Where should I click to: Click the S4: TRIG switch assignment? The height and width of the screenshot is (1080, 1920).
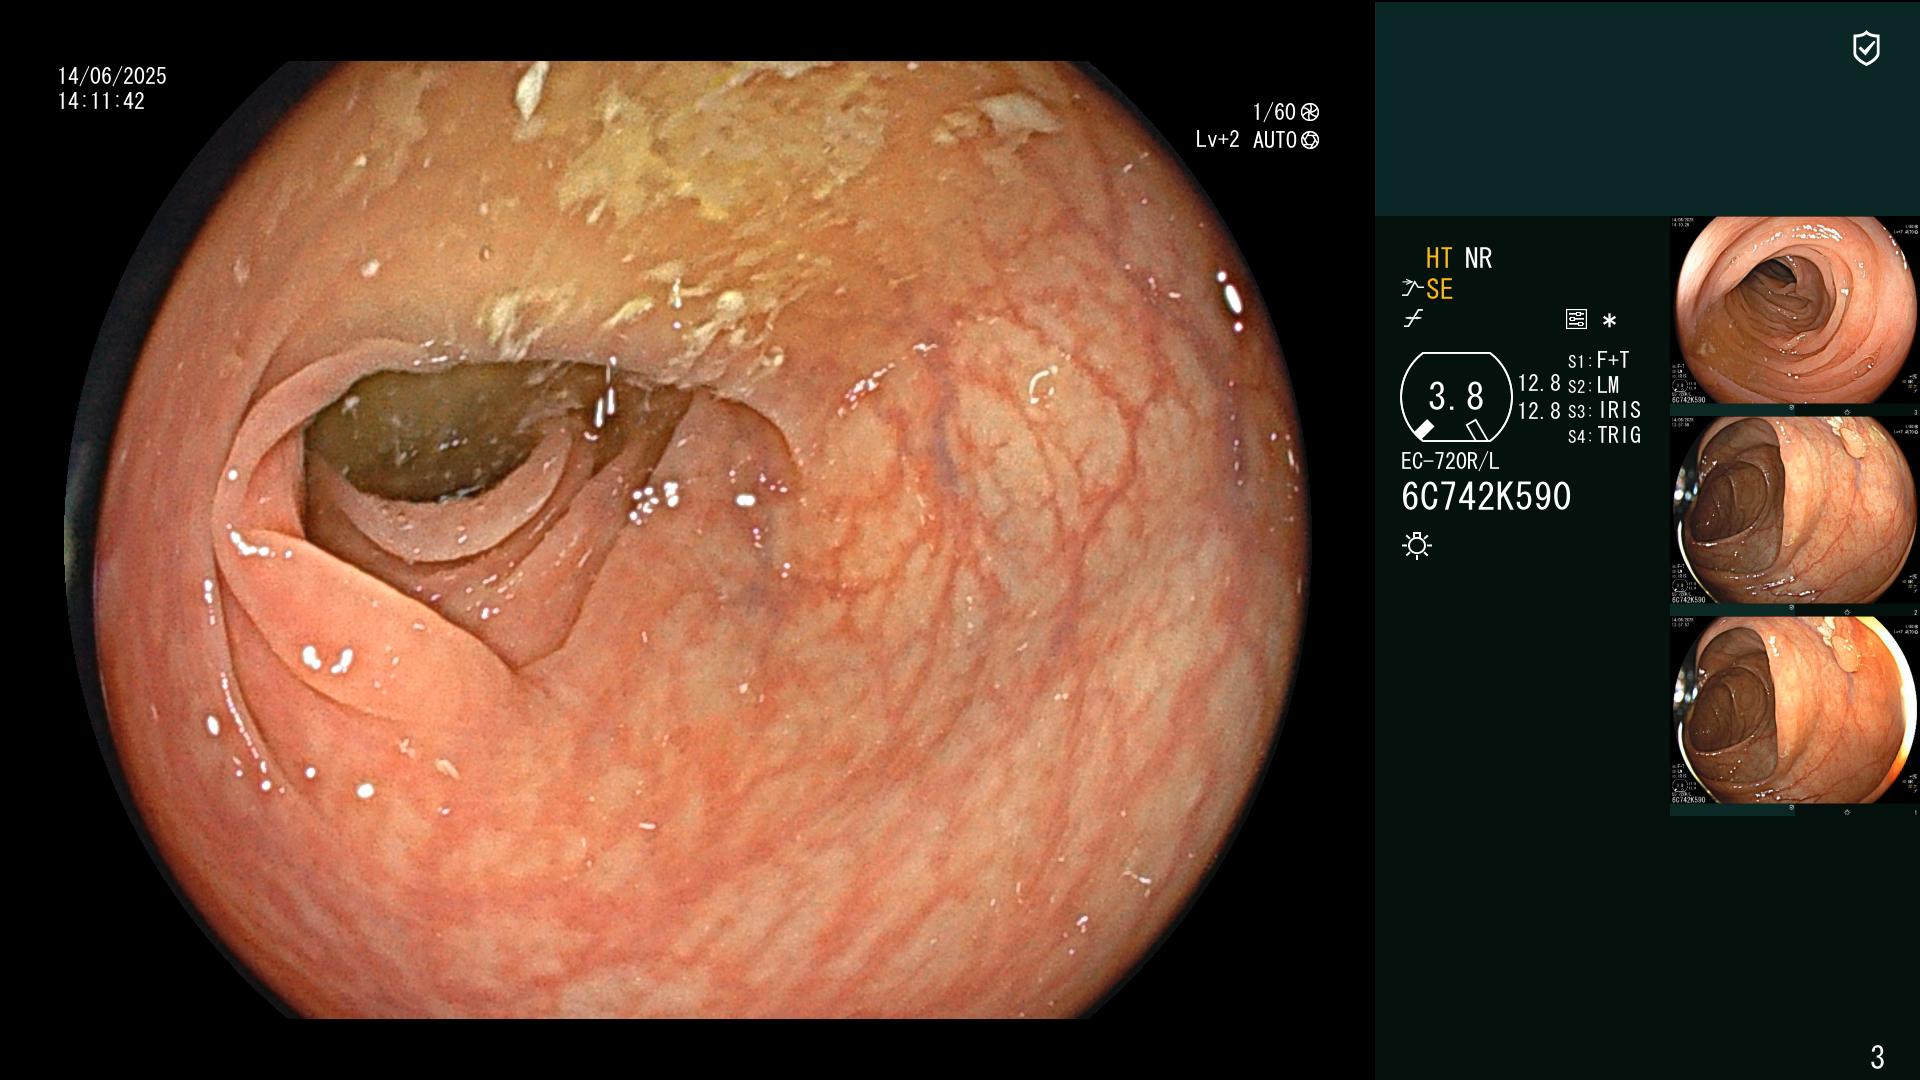pos(1604,435)
